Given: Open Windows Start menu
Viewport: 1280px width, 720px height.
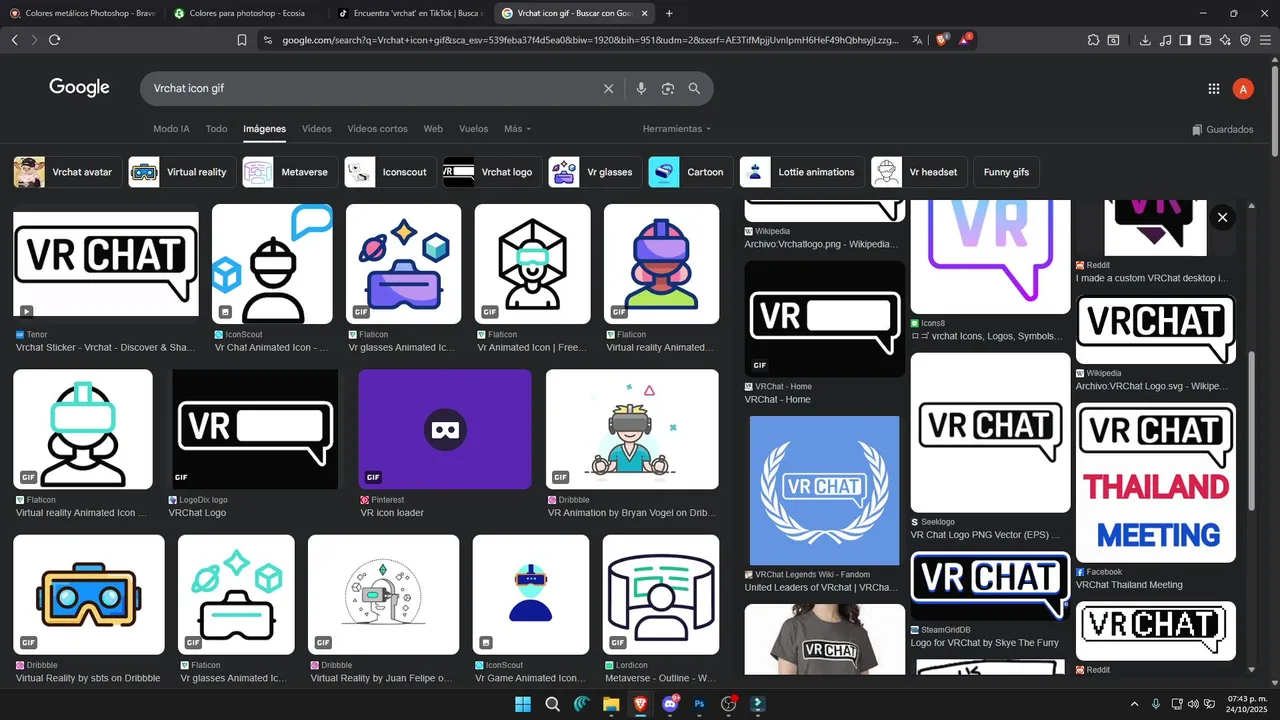Looking at the screenshot, I should [x=522, y=704].
